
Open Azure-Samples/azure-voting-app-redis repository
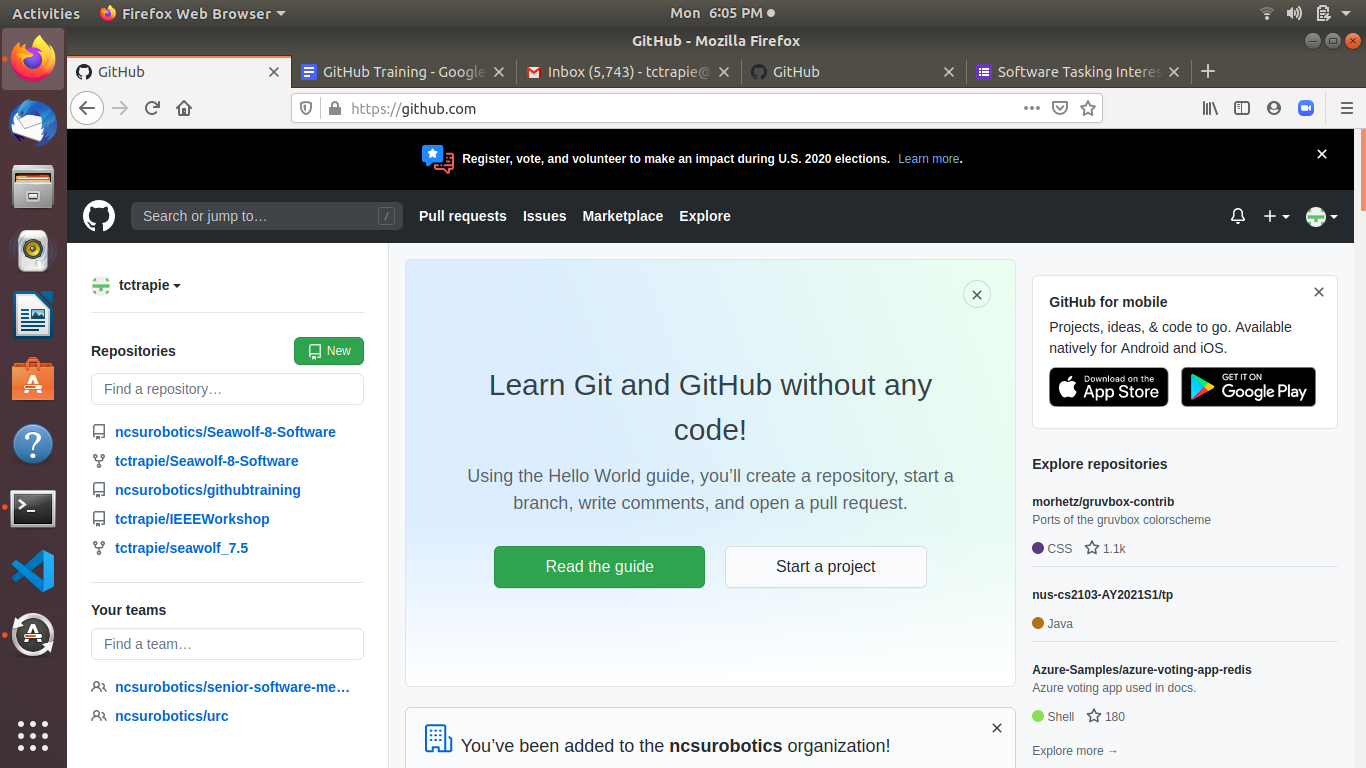coord(1142,670)
